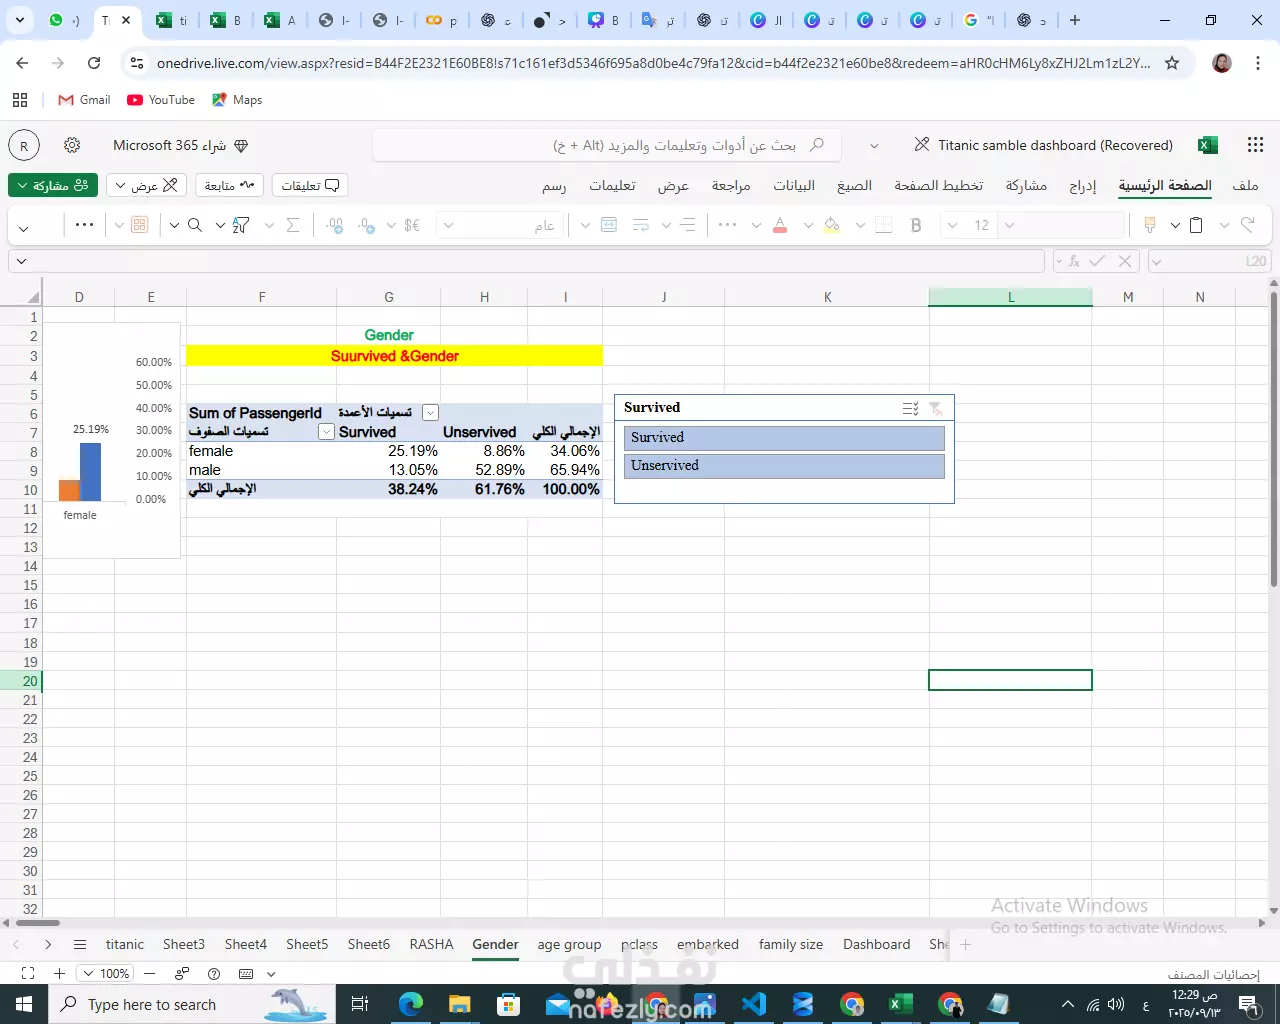The width and height of the screenshot is (1280, 1024).
Task: Click the conditional formatting table icon
Action: (140, 225)
